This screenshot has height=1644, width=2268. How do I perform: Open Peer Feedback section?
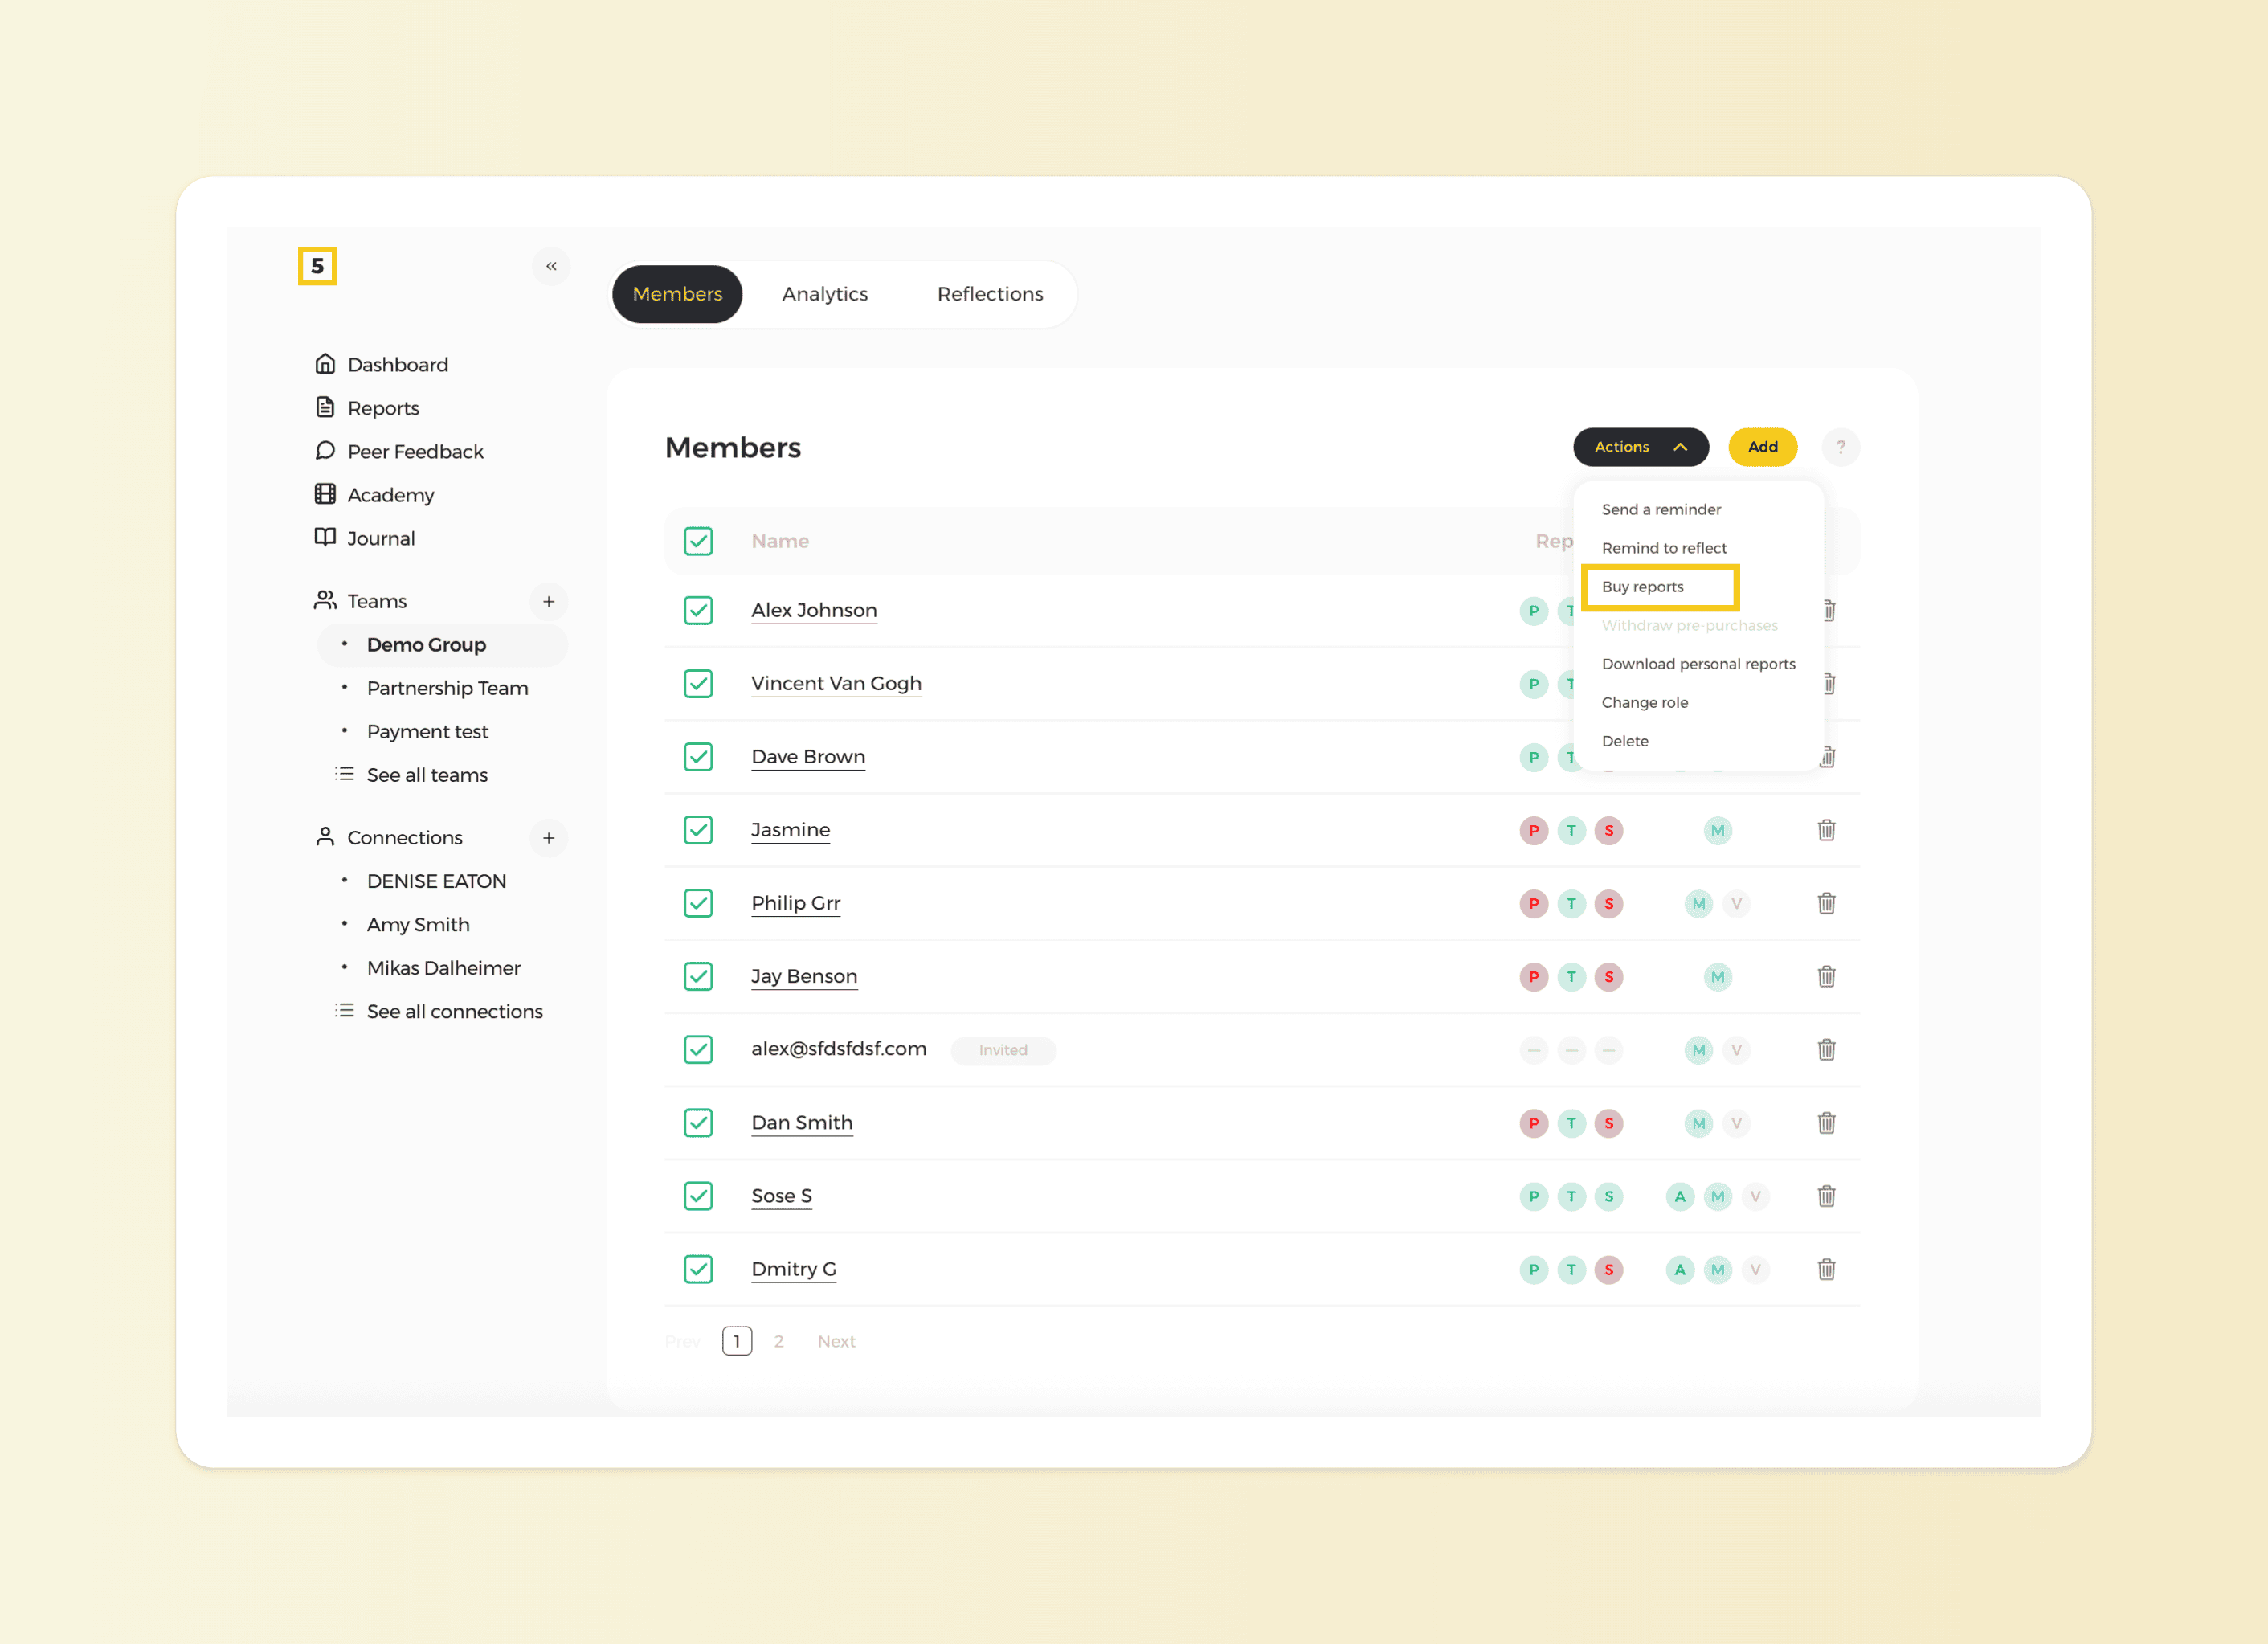(415, 451)
